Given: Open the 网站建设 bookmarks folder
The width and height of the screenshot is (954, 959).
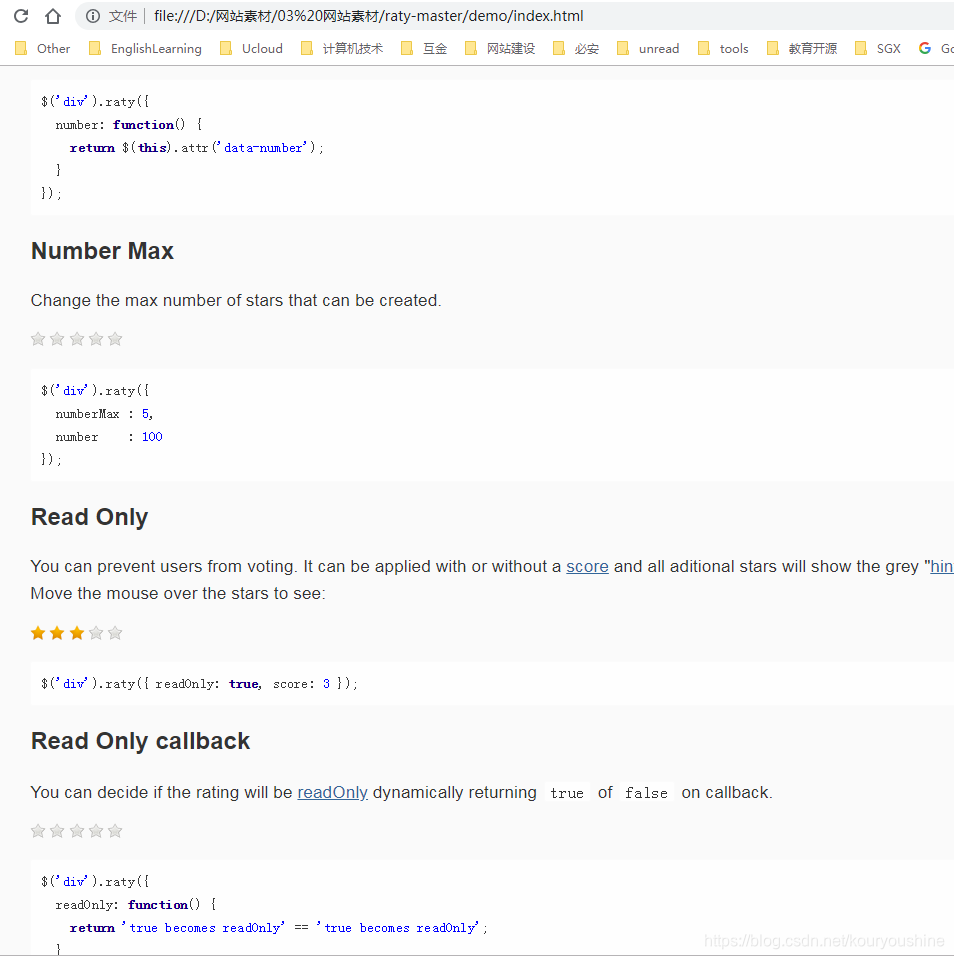Looking at the screenshot, I should pos(500,48).
